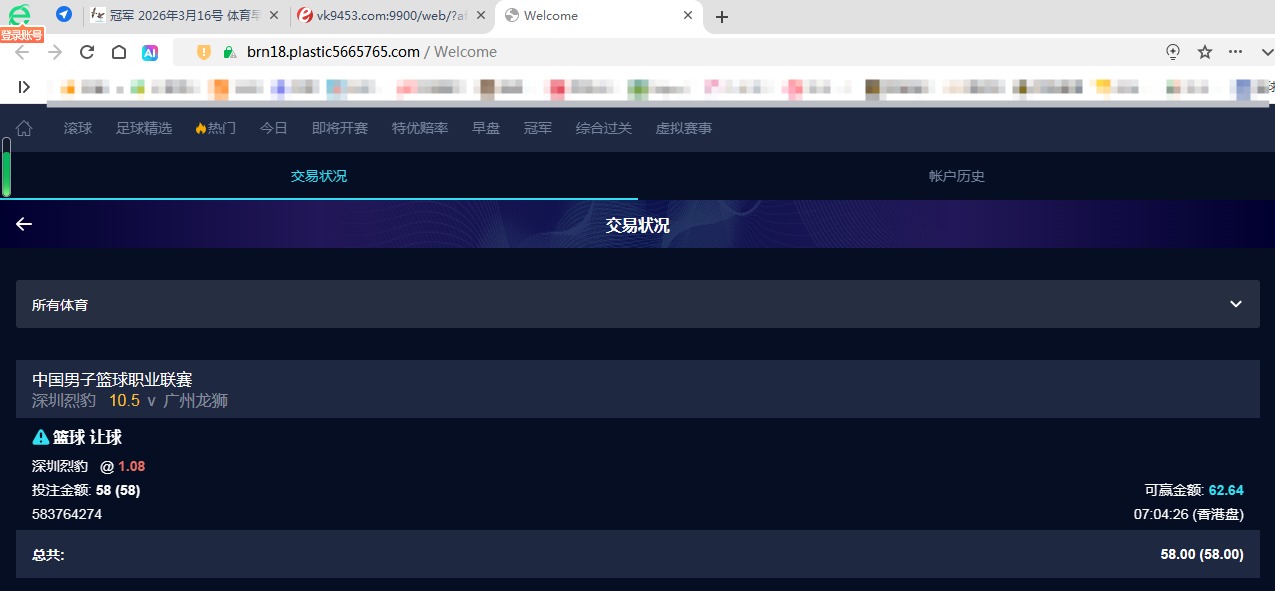Open the browser three-dots more menu
1275x591 pixels.
pos(1236,52)
